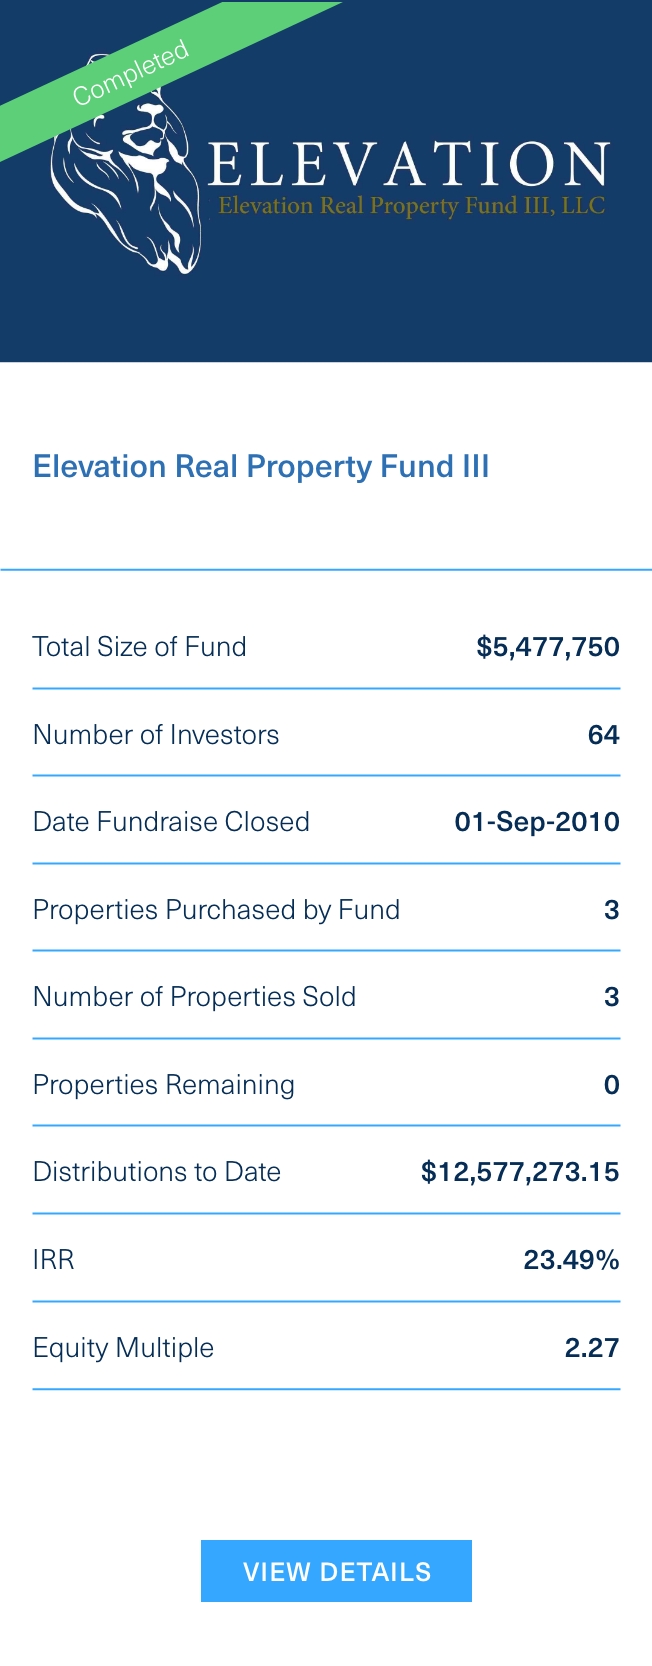Click the ELEVATION wordmark in the header
The width and height of the screenshot is (652, 1666).
408,165
